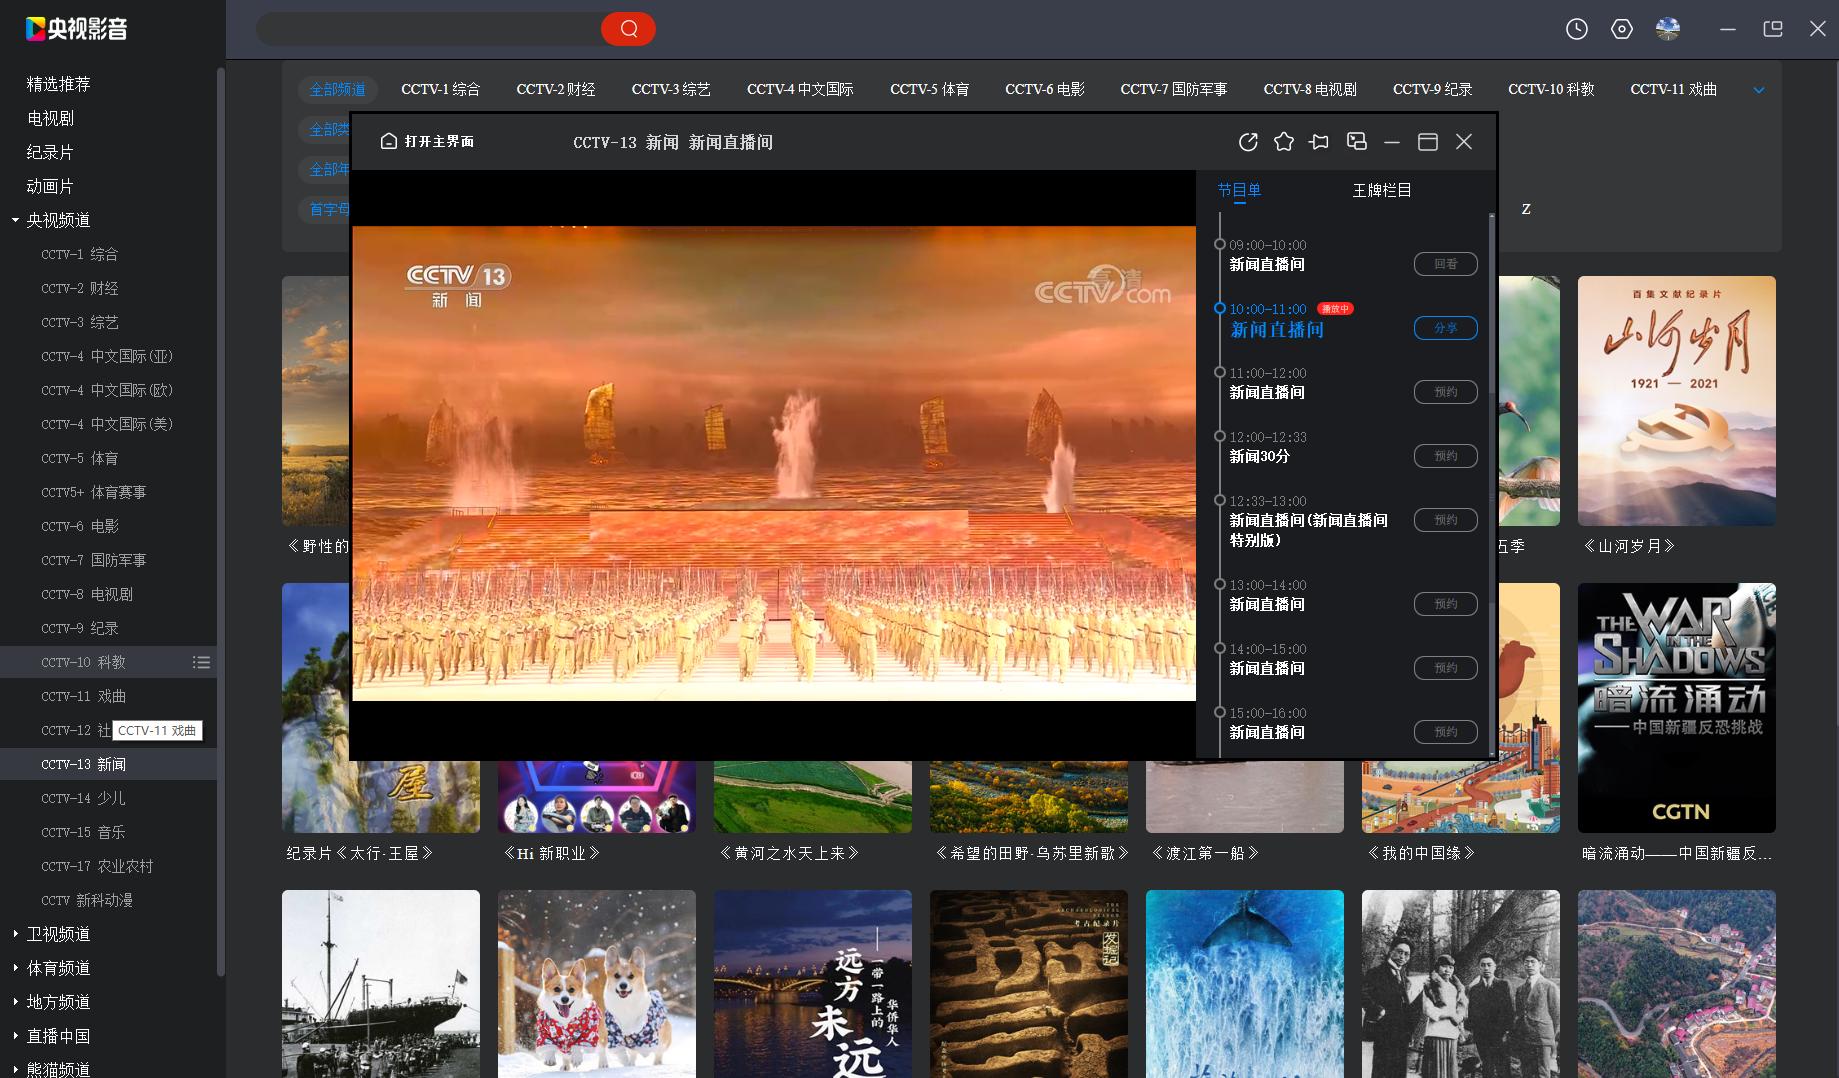
Task: Open the corgi dogs snow poster
Action: (x=596, y=984)
